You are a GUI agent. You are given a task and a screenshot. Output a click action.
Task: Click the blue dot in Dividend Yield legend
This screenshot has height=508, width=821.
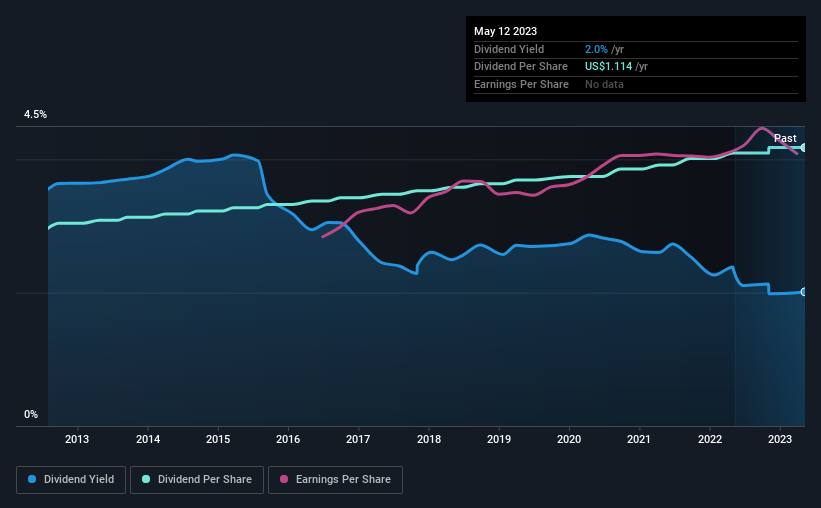click(x=33, y=479)
